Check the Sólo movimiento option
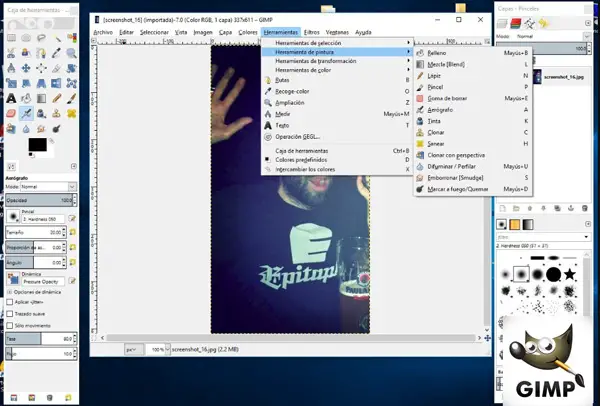Screen dimensions: 600x406 coord(9,326)
